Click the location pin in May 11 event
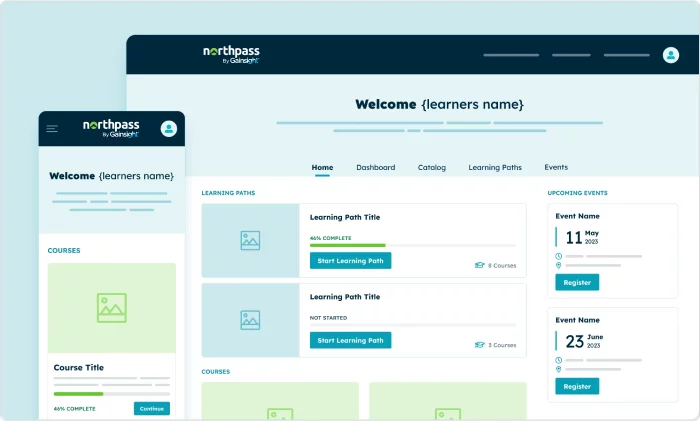 [558, 266]
